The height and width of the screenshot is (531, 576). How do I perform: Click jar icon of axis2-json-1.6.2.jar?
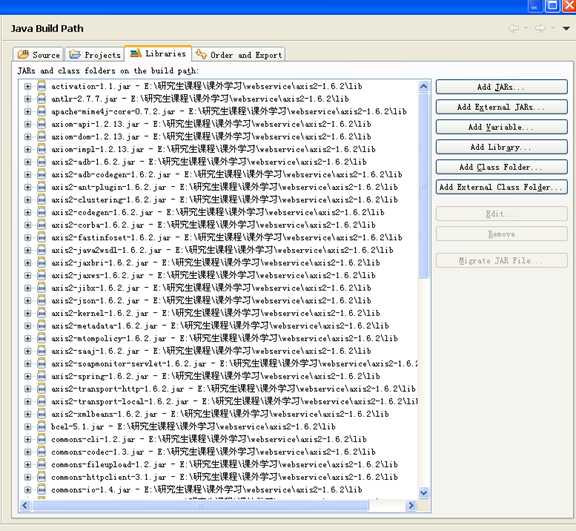coord(42,300)
